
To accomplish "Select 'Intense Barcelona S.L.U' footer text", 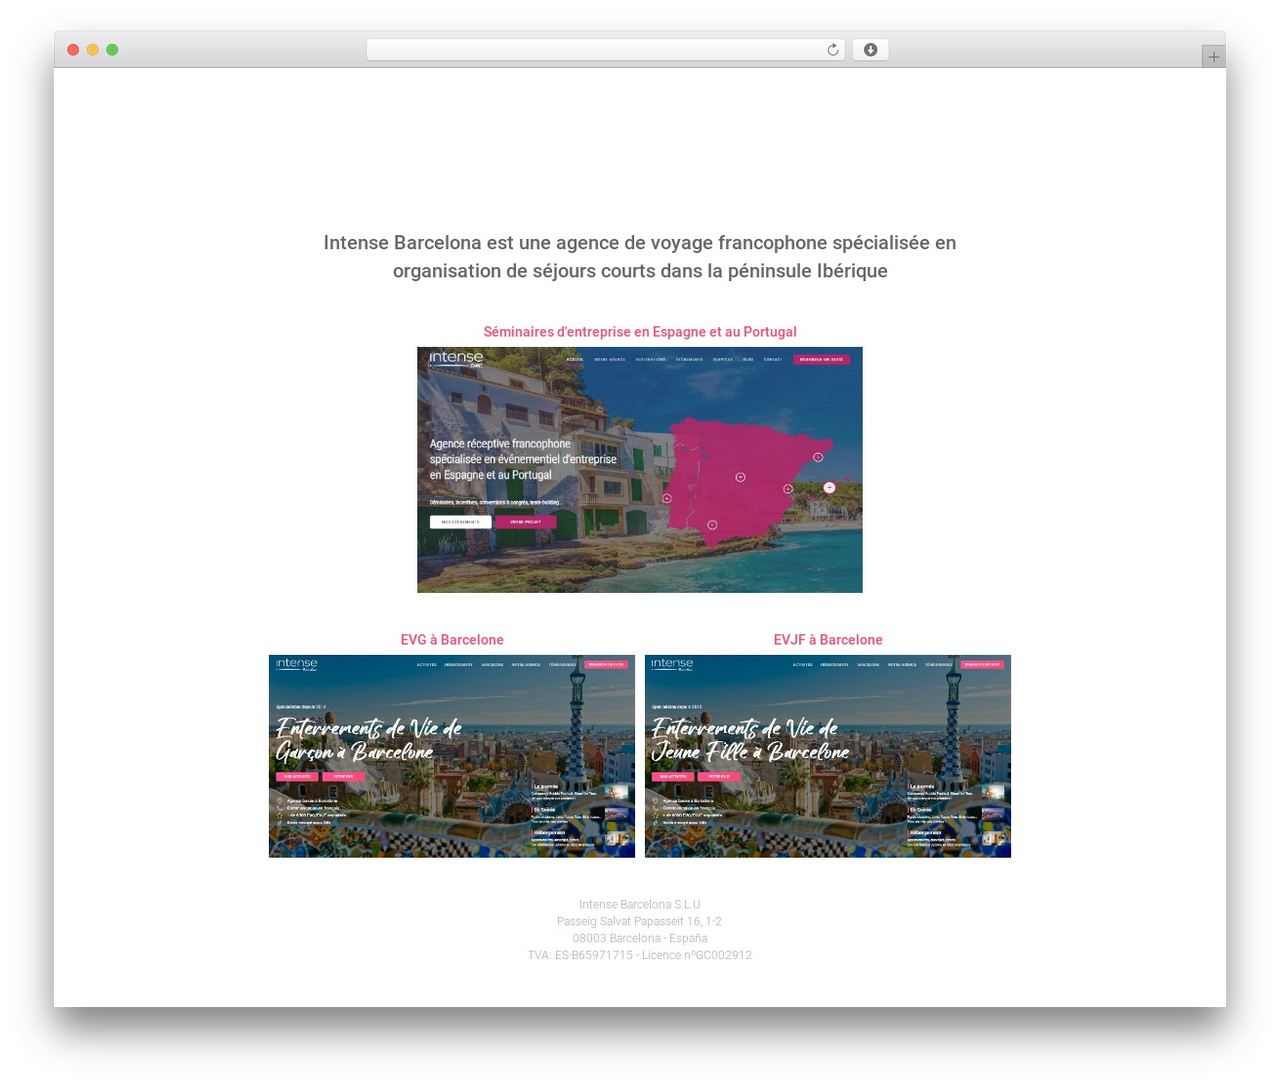I will click(640, 904).
